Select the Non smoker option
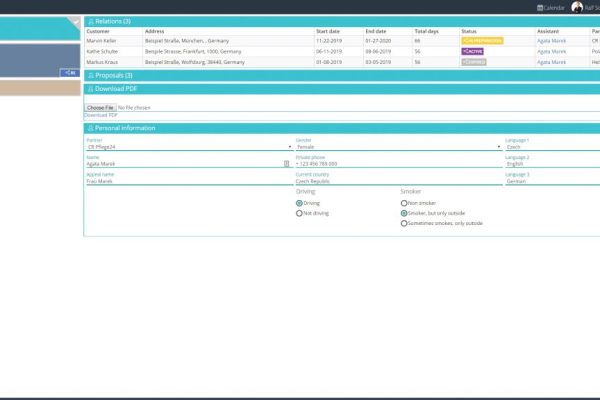The width and height of the screenshot is (600, 400). pyautogui.click(x=404, y=203)
